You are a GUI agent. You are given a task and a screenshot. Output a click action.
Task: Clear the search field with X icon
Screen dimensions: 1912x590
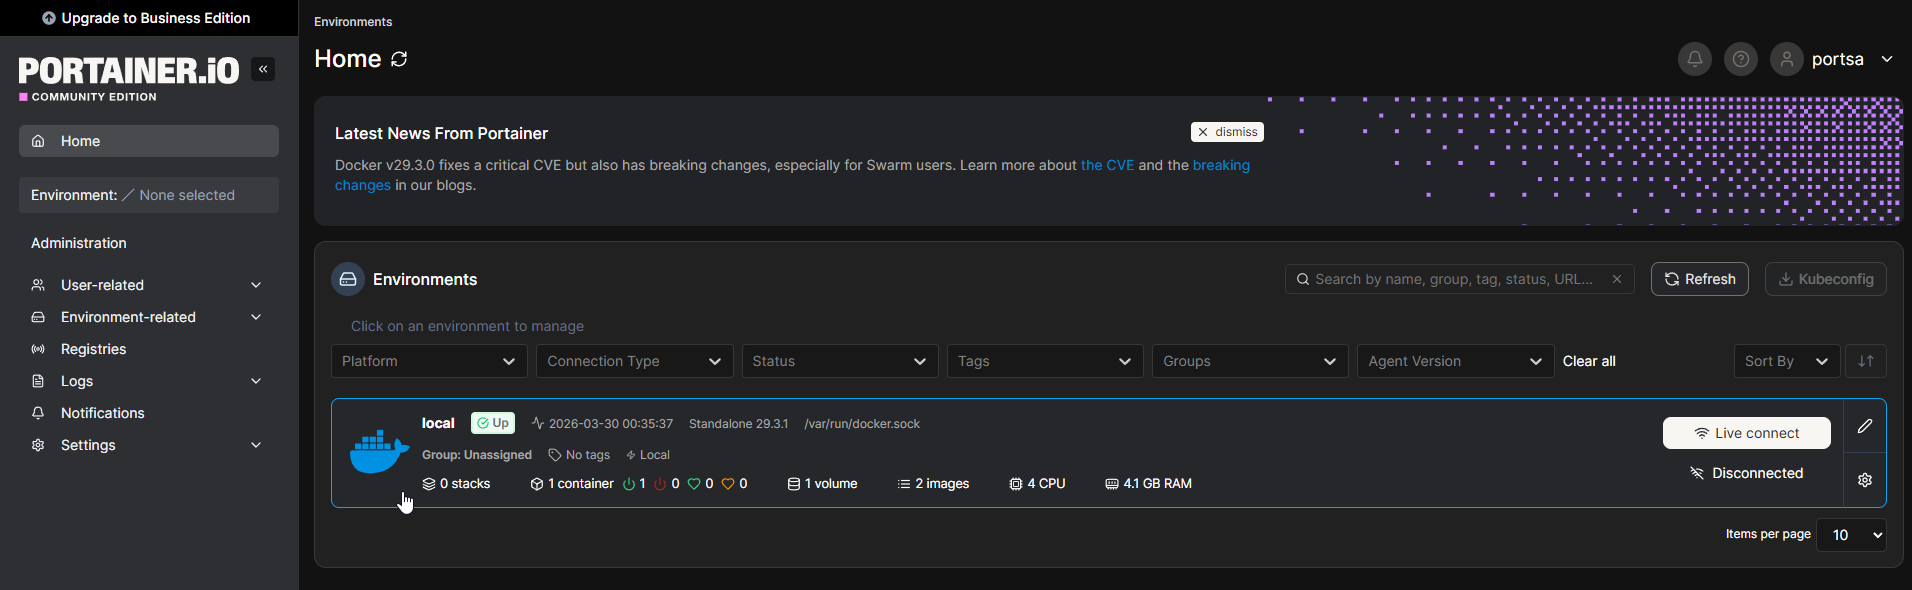click(x=1616, y=279)
